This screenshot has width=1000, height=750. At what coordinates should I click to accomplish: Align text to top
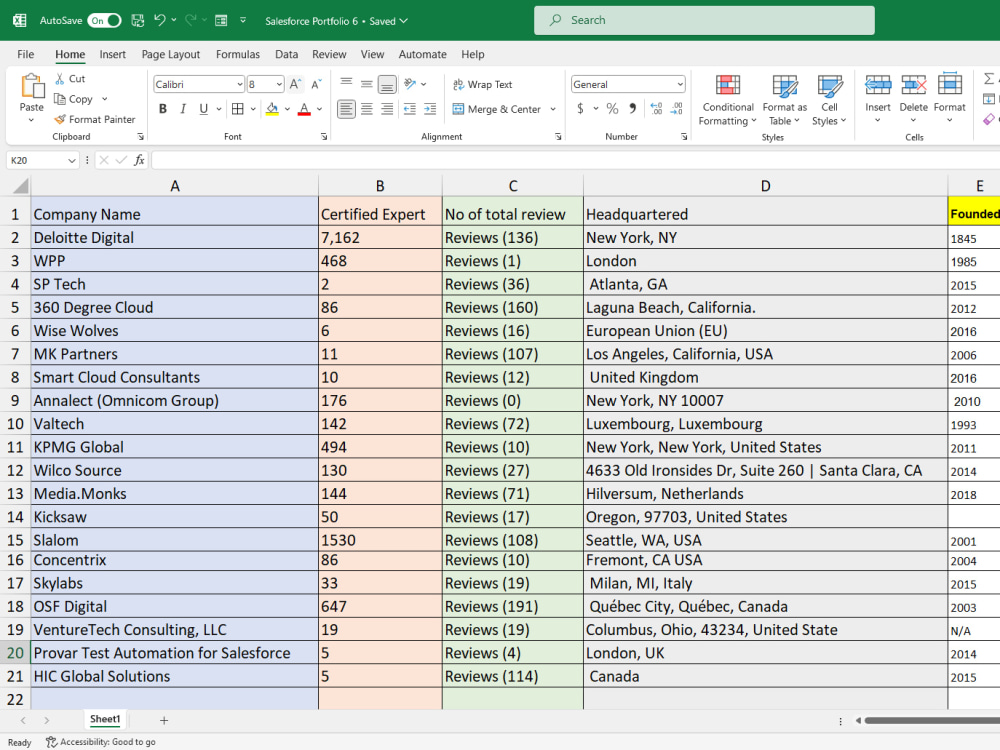coord(346,84)
